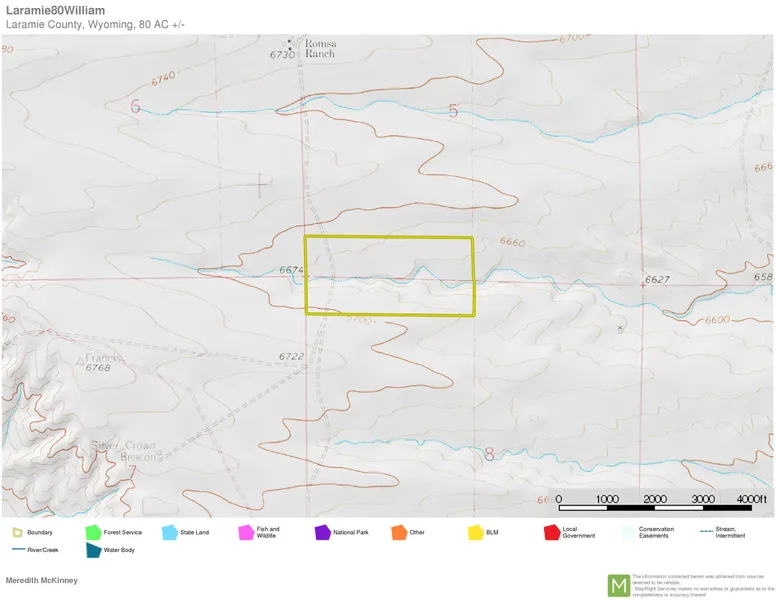Click the Meredith McKinney author name
Image resolution: width=776 pixels, height=600 pixels.
[42, 580]
